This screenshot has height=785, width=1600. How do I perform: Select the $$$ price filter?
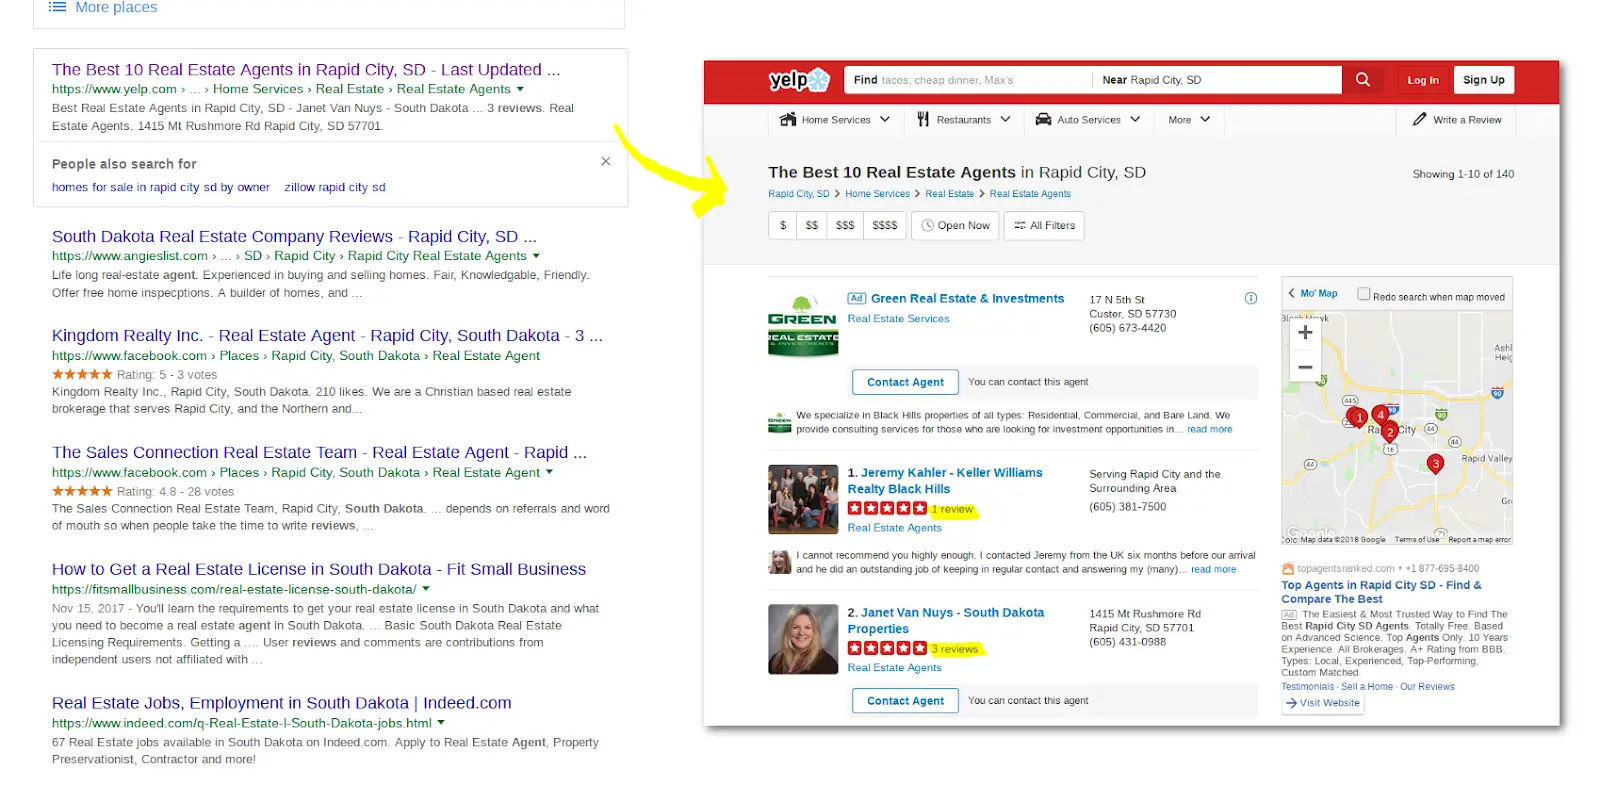(x=845, y=225)
